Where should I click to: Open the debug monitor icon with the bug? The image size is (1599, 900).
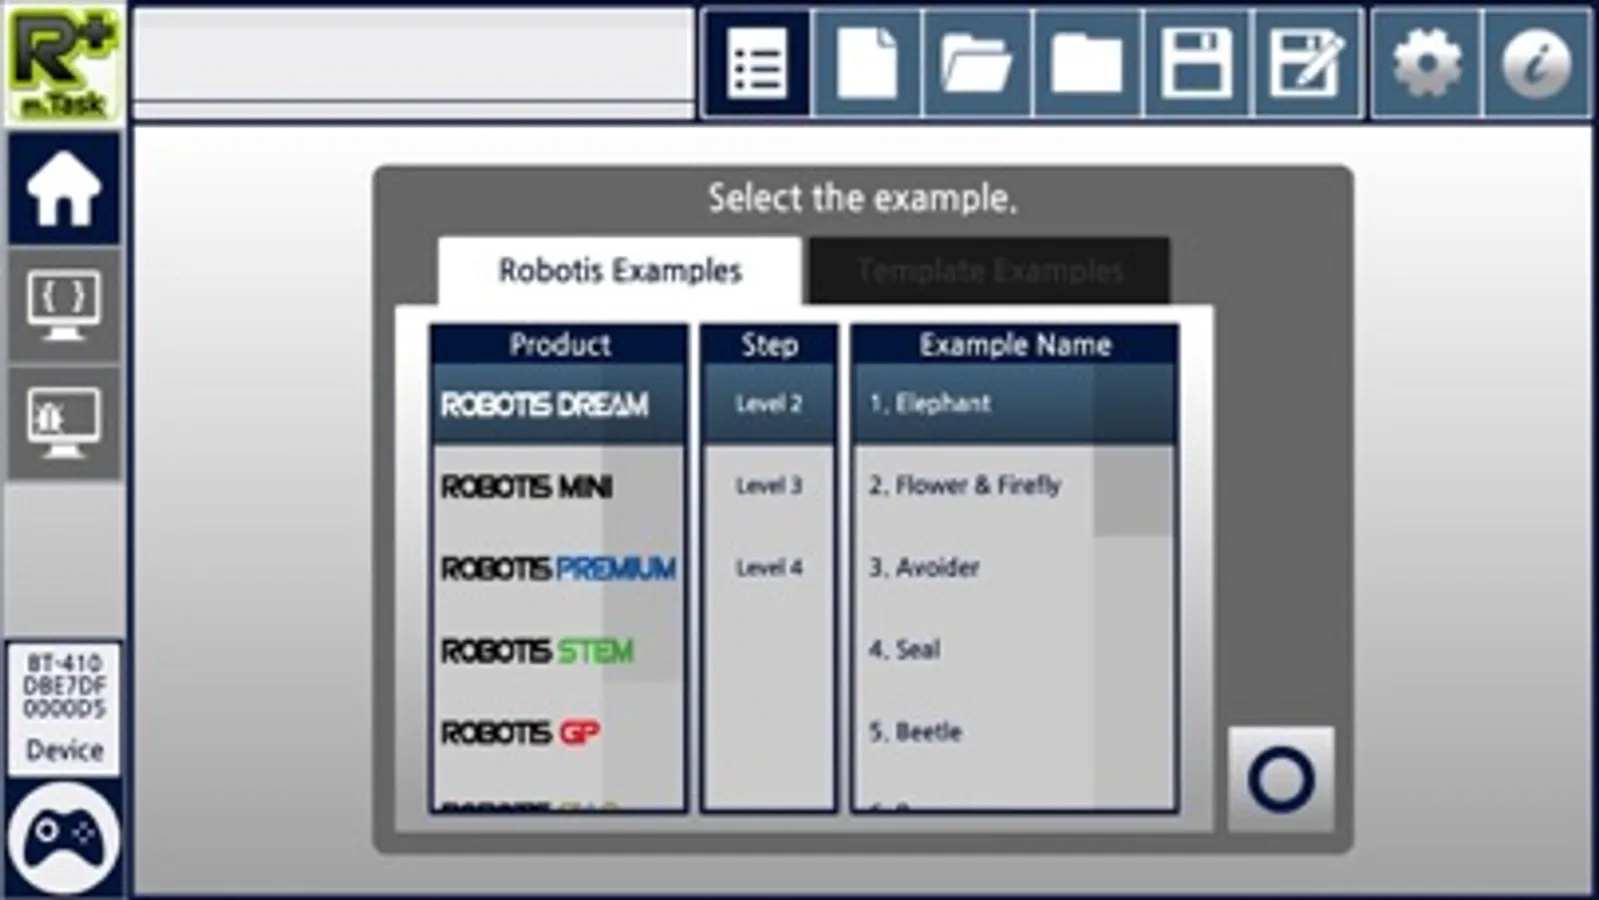(64, 422)
